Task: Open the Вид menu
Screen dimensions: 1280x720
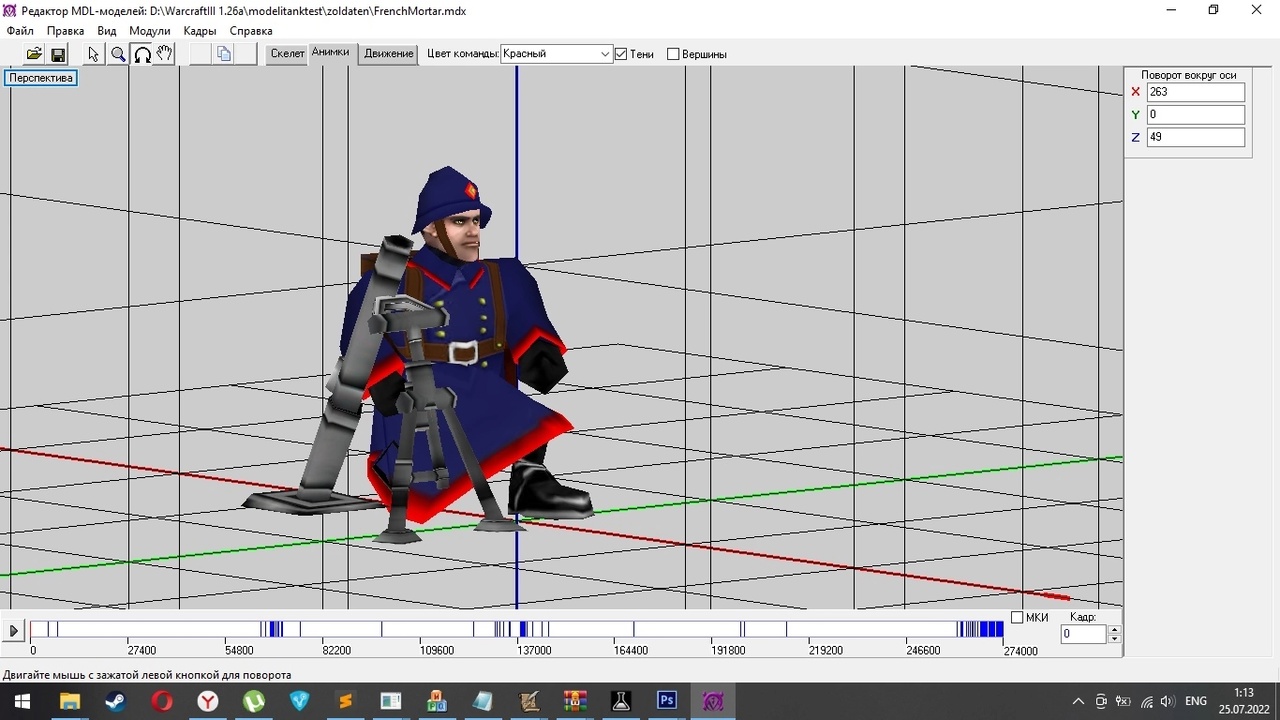Action: pos(107,31)
